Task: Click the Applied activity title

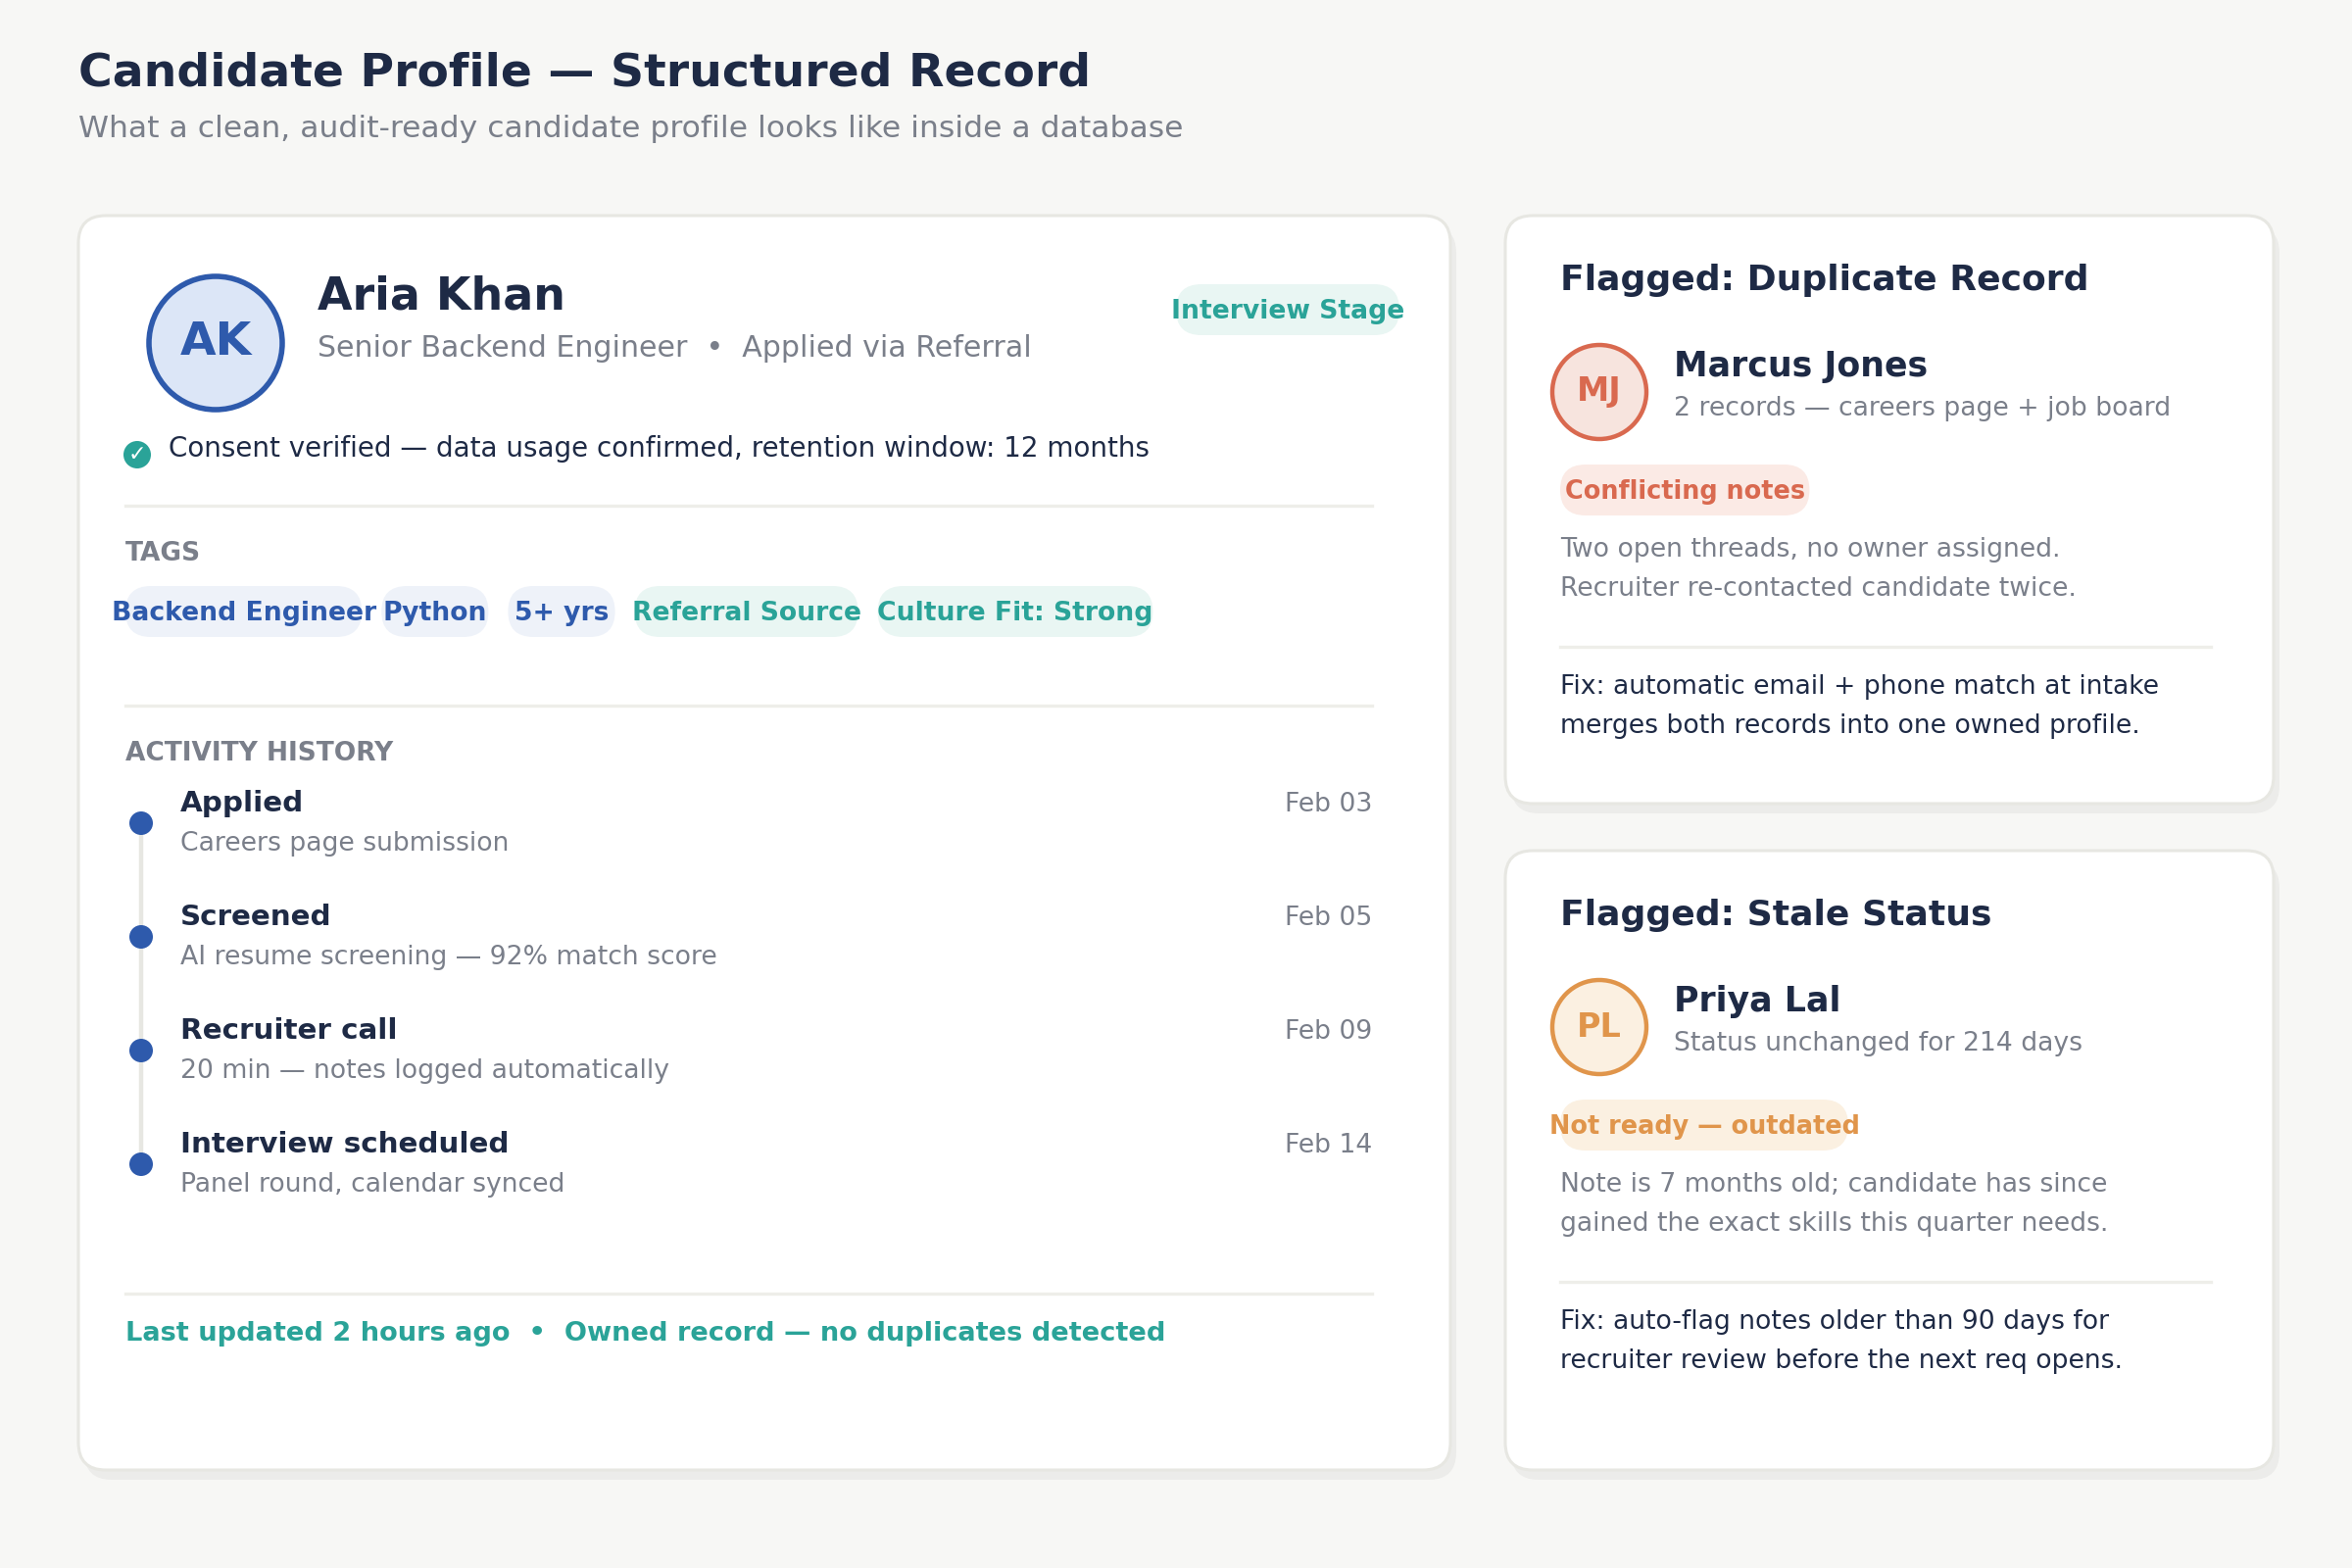Action: [241, 802]
